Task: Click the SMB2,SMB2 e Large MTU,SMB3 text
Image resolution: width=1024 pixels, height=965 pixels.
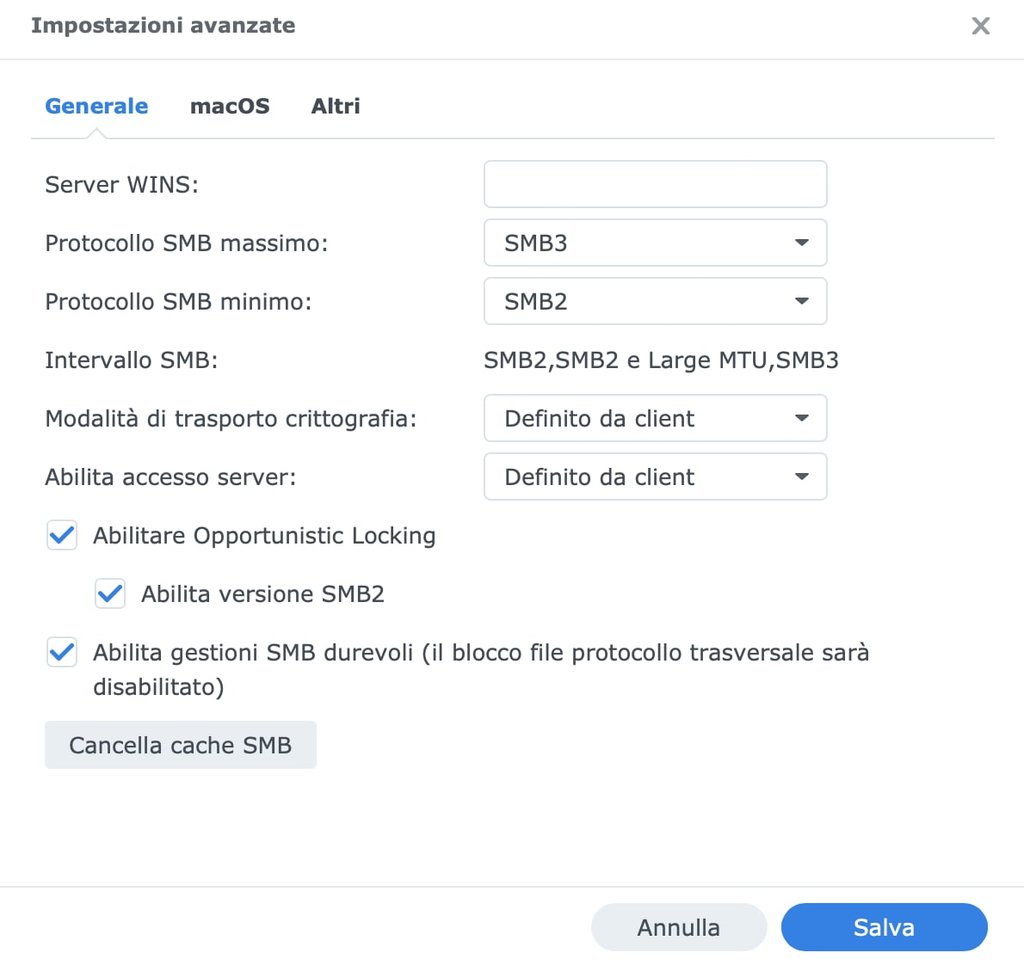Action: point(661,360)
